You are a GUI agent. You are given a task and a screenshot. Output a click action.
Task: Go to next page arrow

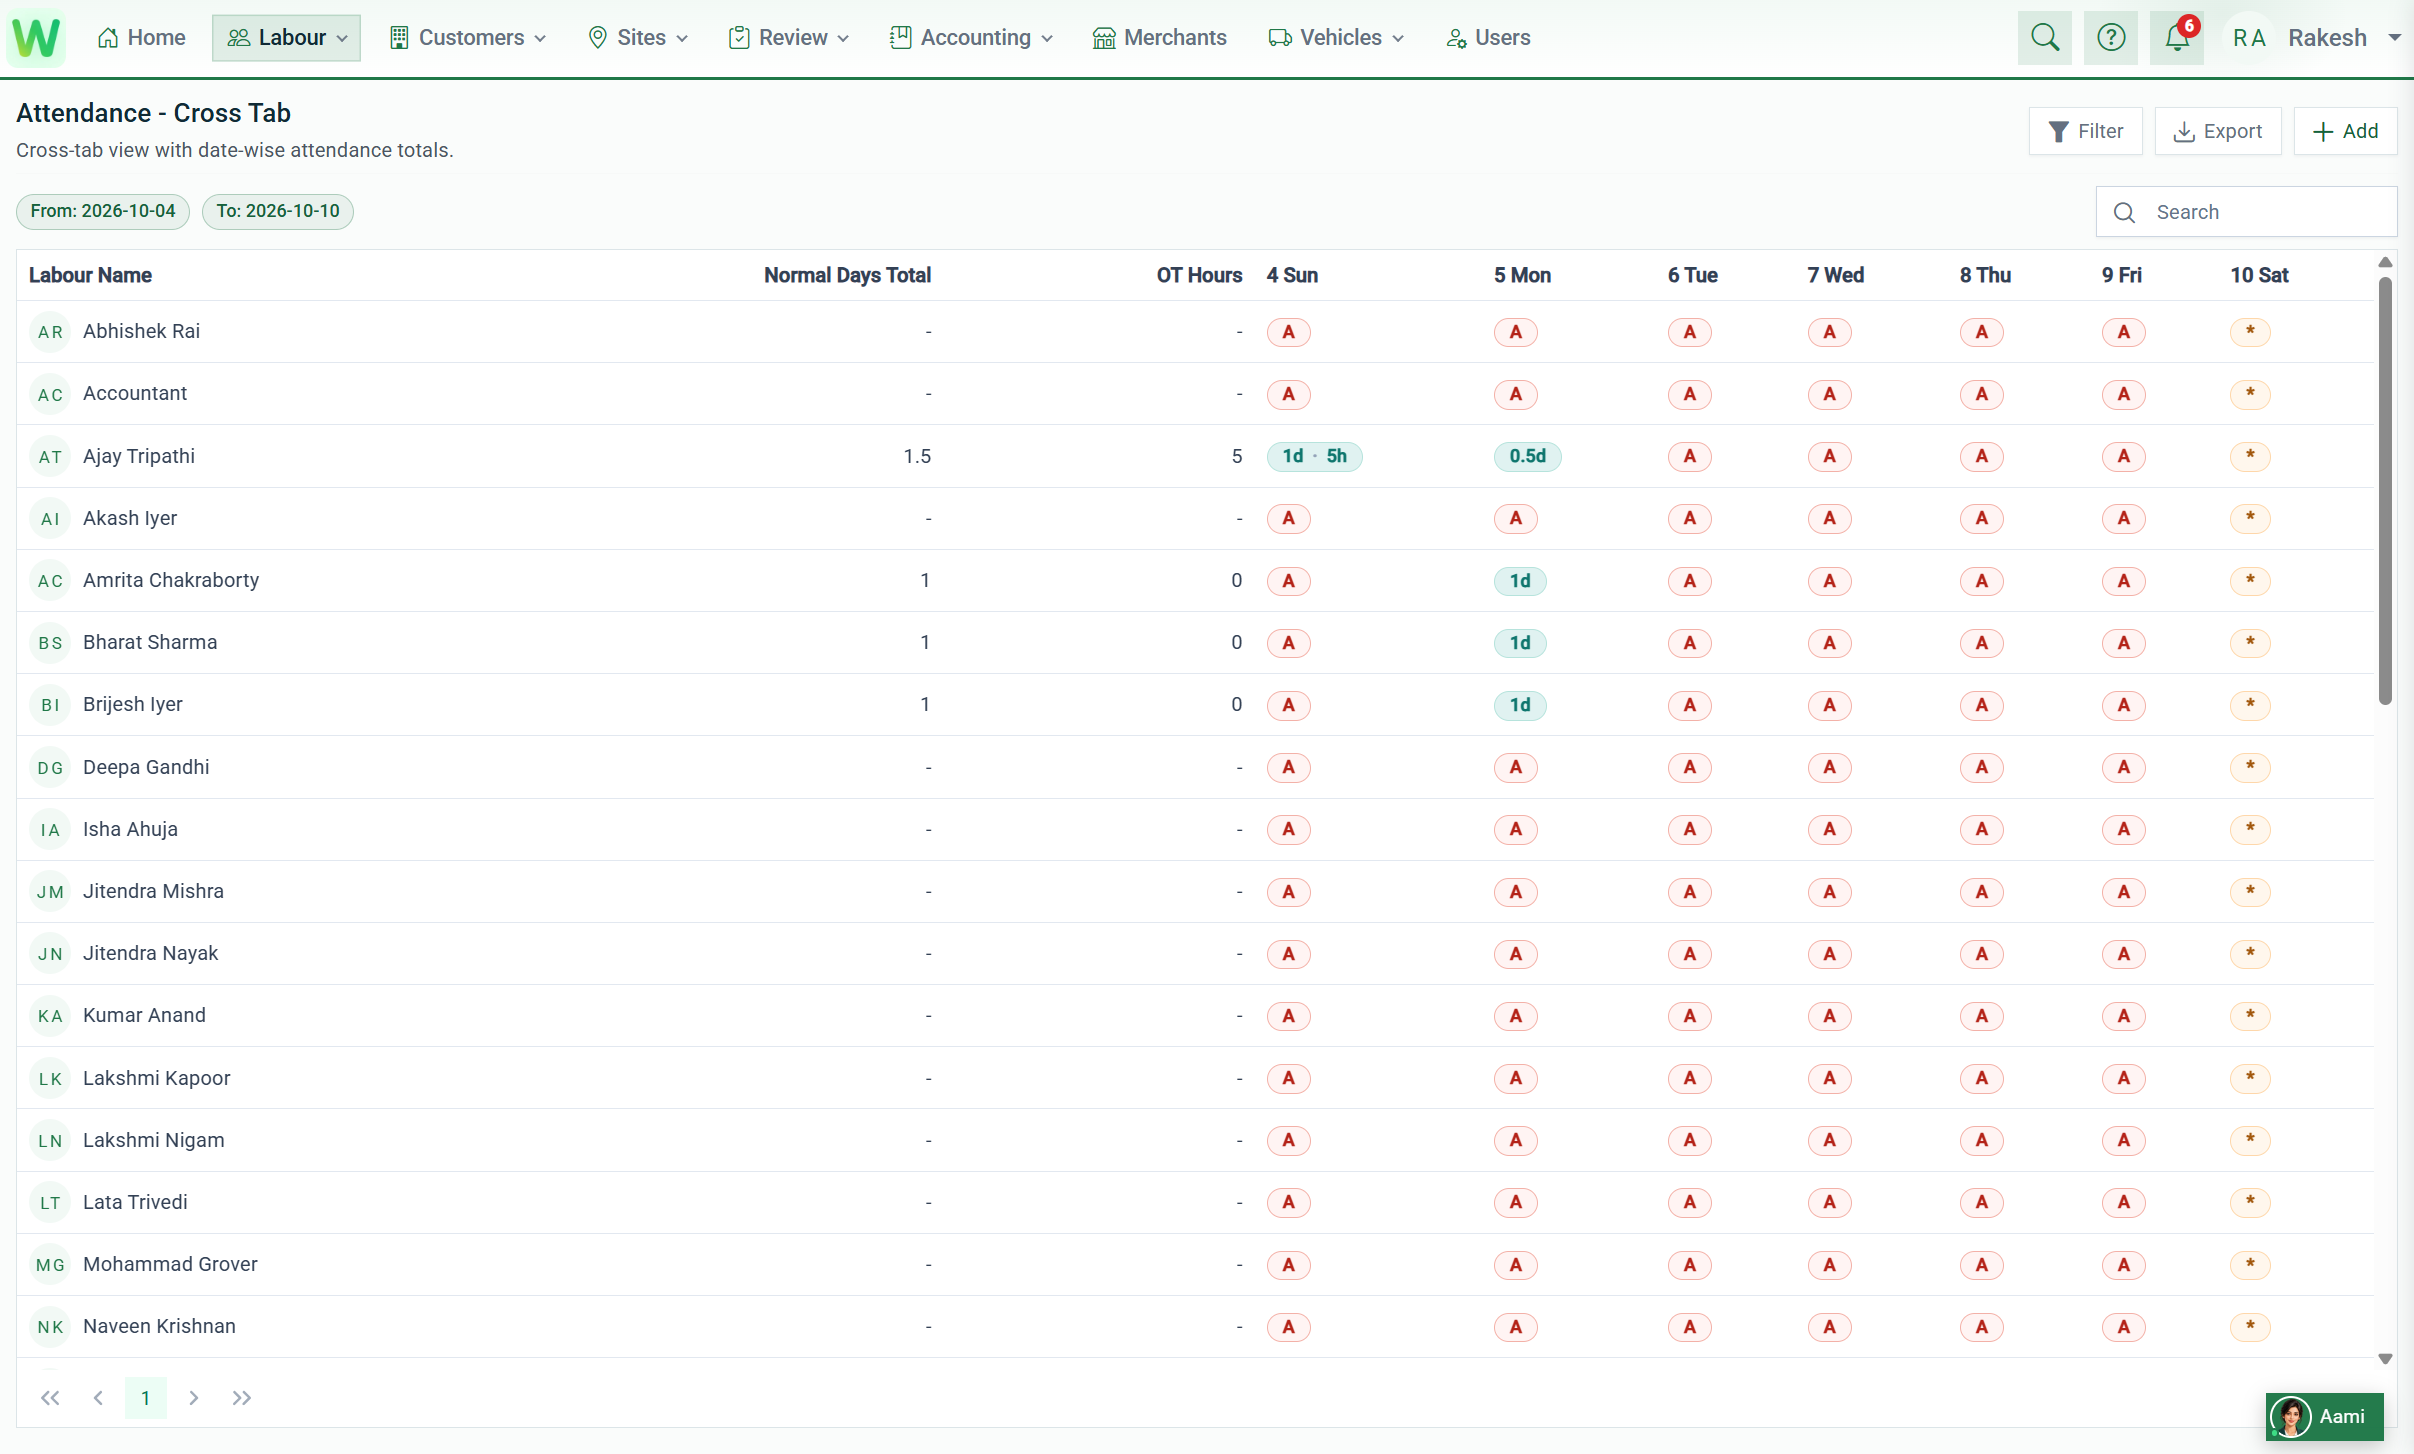click(x=194, y=1398)
